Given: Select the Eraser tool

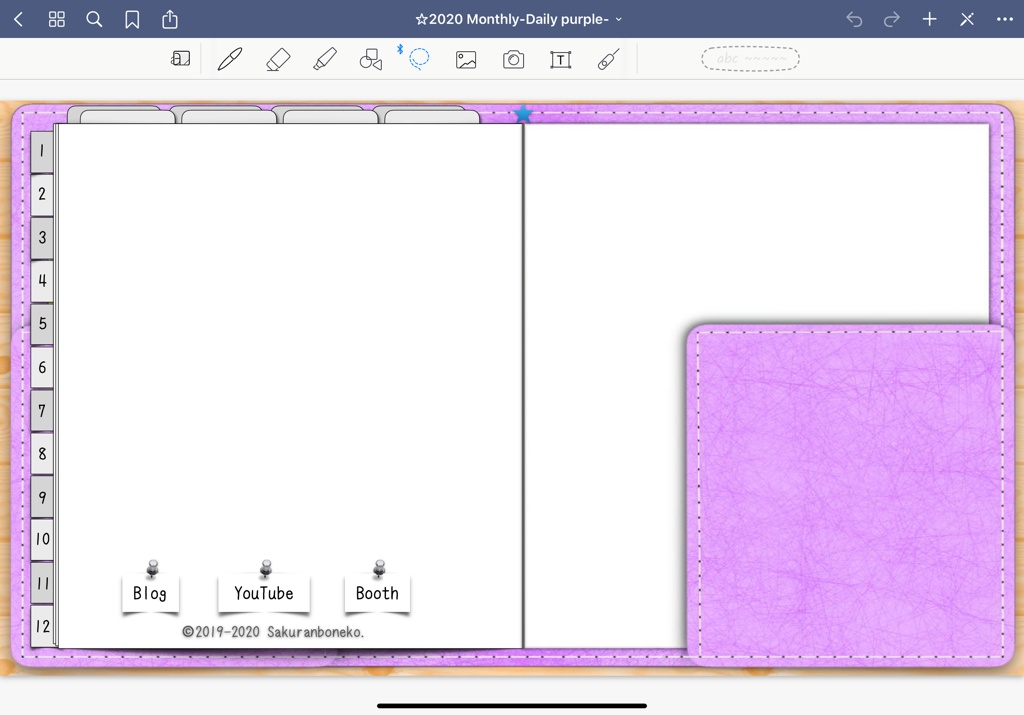Looking at the screenshot, I should [x=278, y=59].
